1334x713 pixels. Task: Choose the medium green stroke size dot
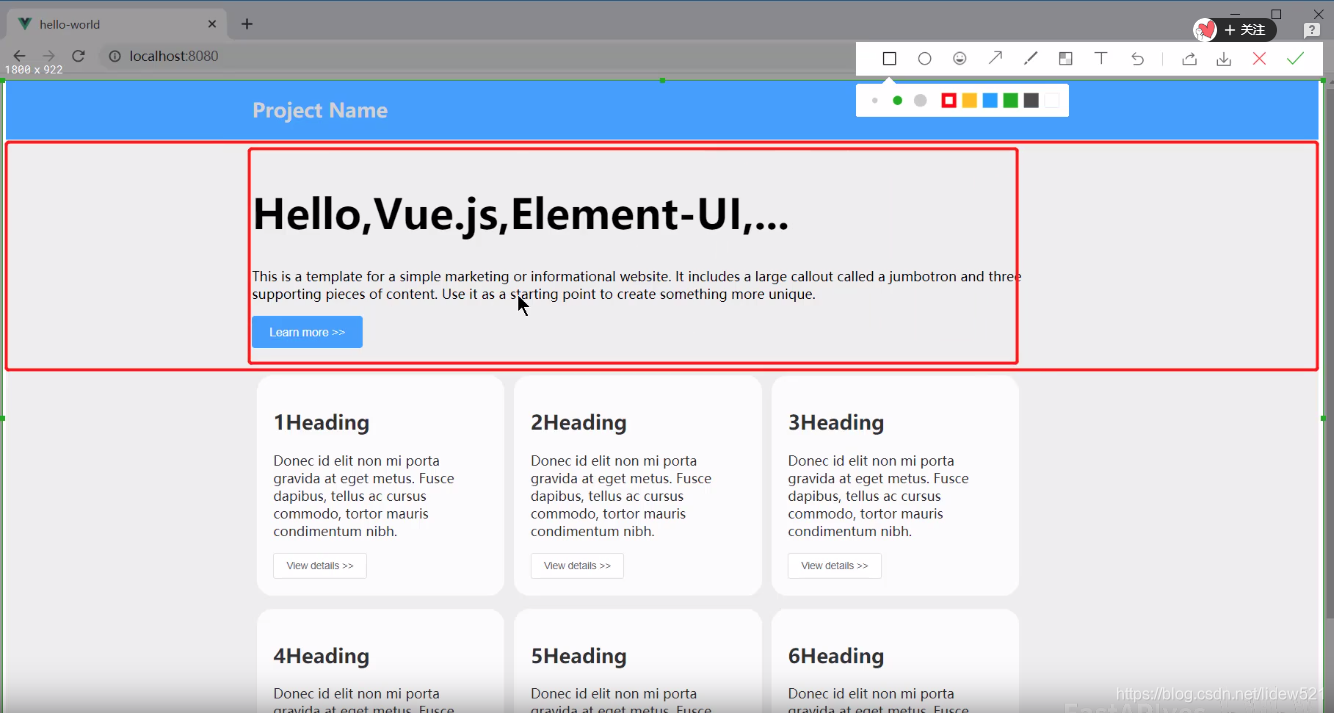click(897, 101)
